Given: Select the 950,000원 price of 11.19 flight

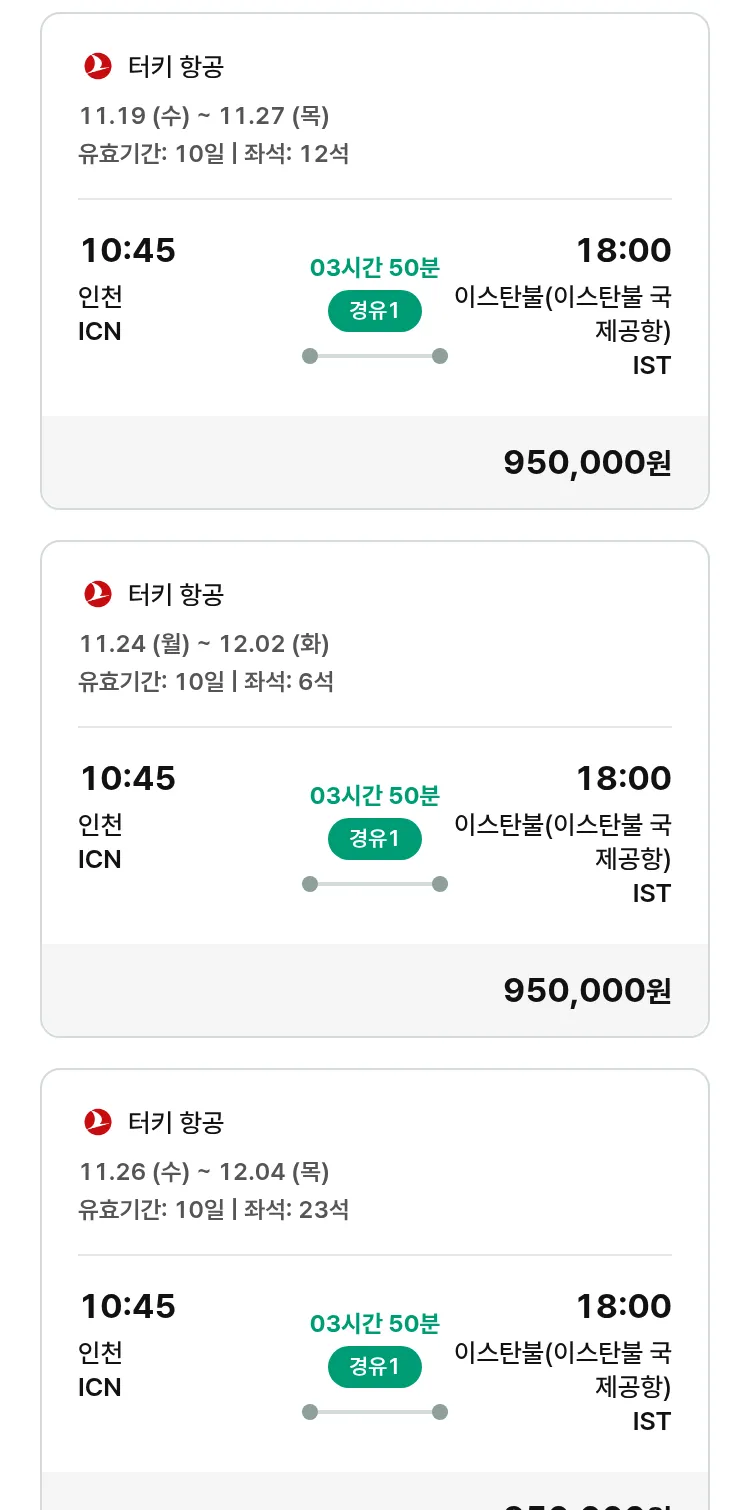Looking at the screenshot, I should click(587, 462).
